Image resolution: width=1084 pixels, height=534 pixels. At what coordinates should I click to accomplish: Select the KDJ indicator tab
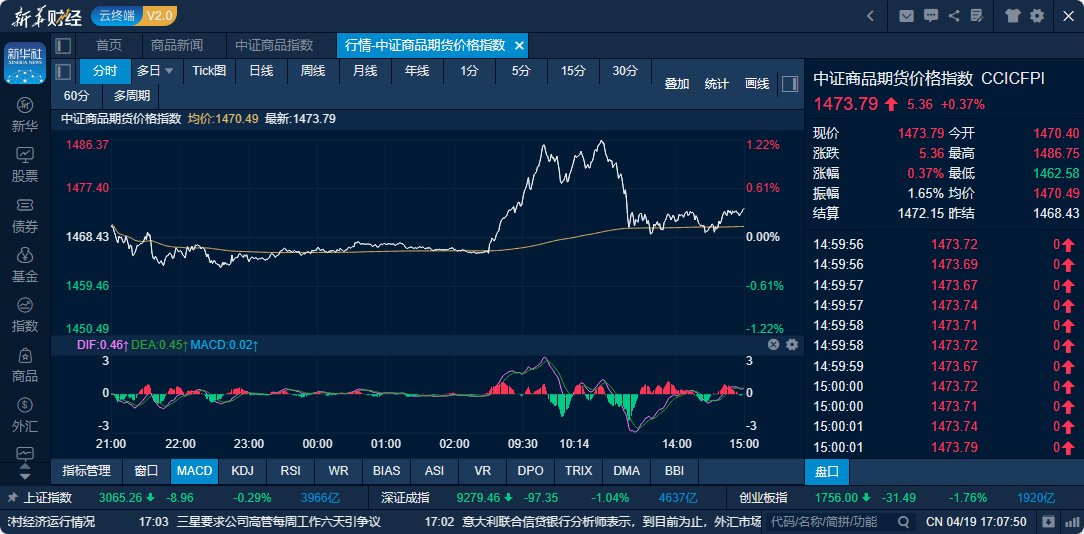click(242, 470)
